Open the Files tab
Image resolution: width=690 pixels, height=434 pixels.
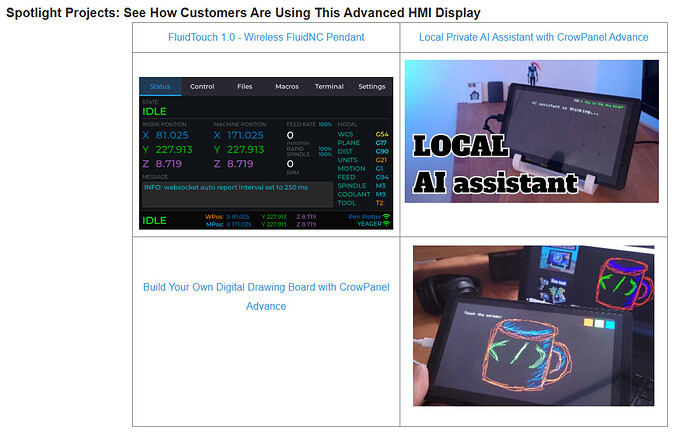click(245, 87)
